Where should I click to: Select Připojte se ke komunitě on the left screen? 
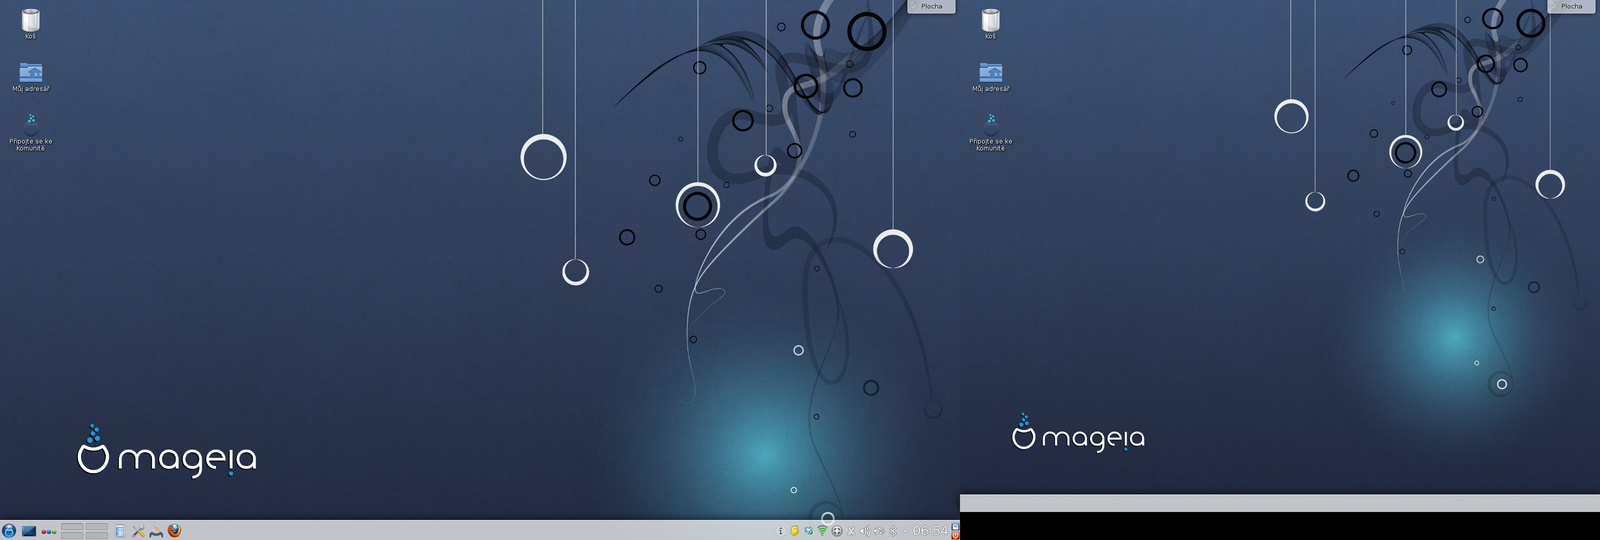(31, 133)
